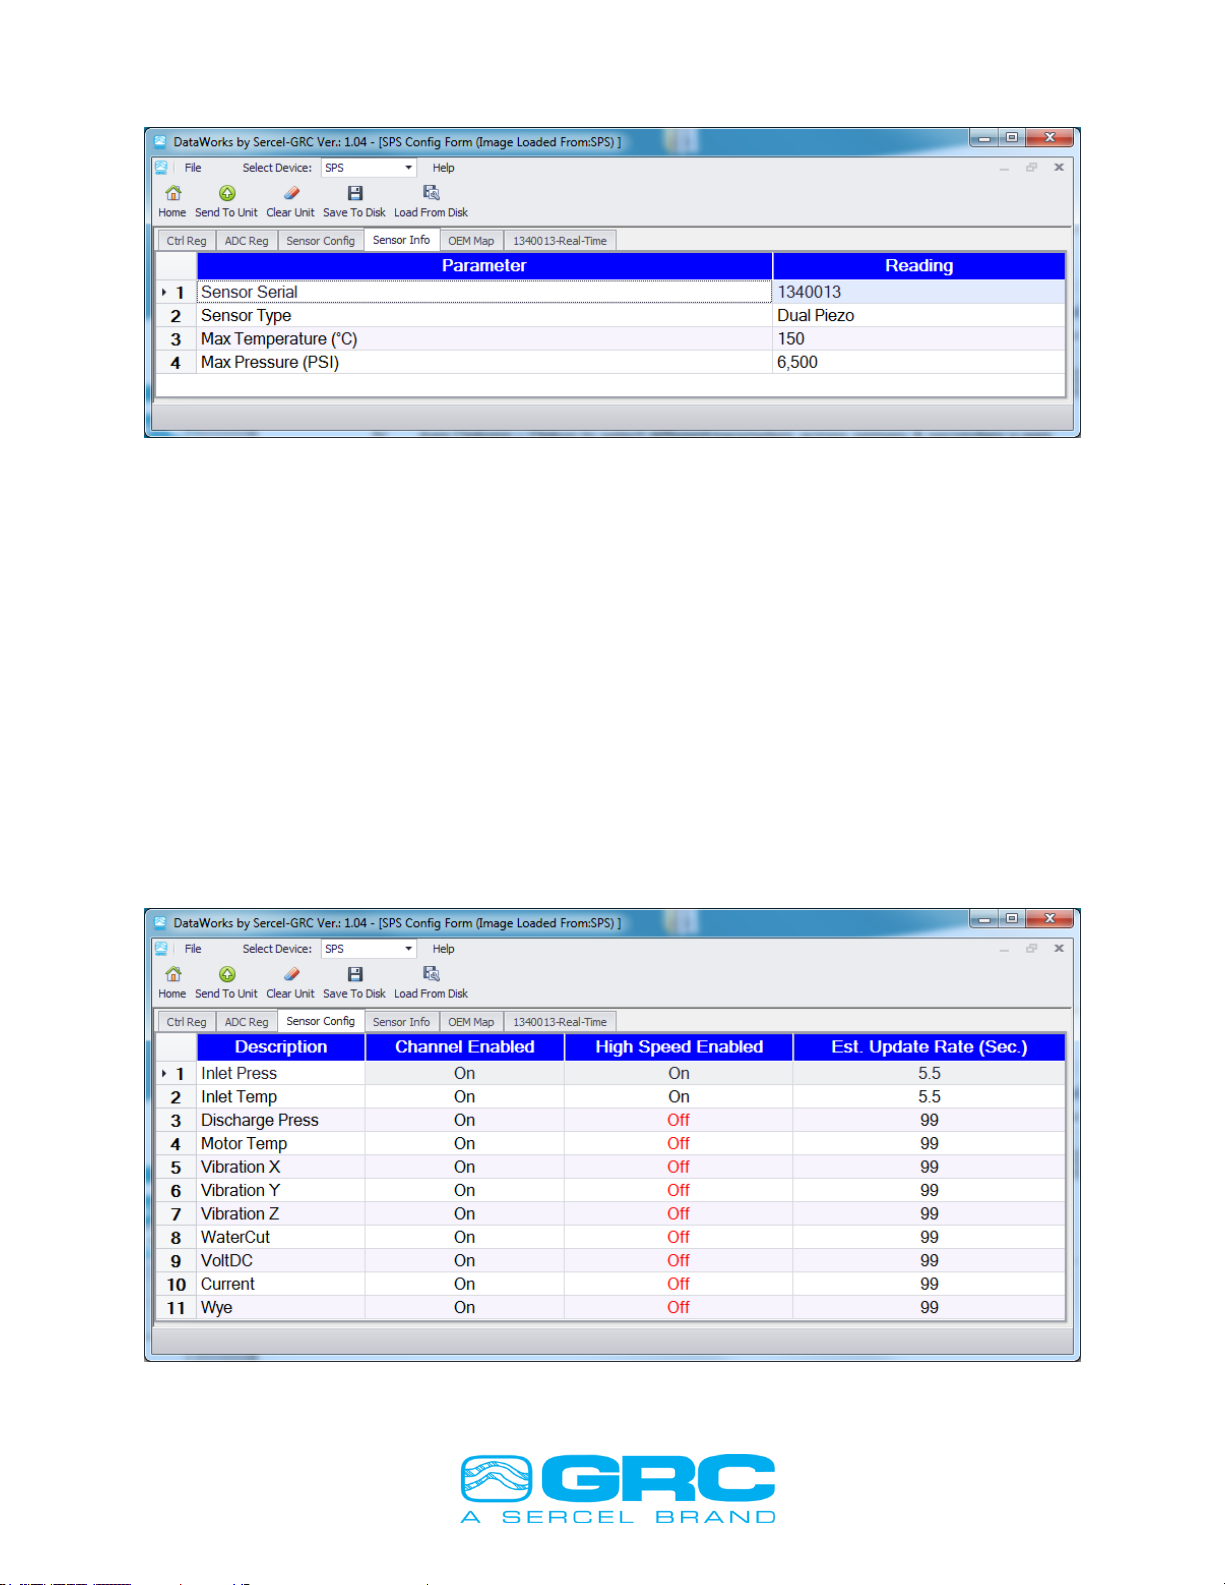
Task: Click the High Speed Enabled column header
Action: [x=679, y=1047]
